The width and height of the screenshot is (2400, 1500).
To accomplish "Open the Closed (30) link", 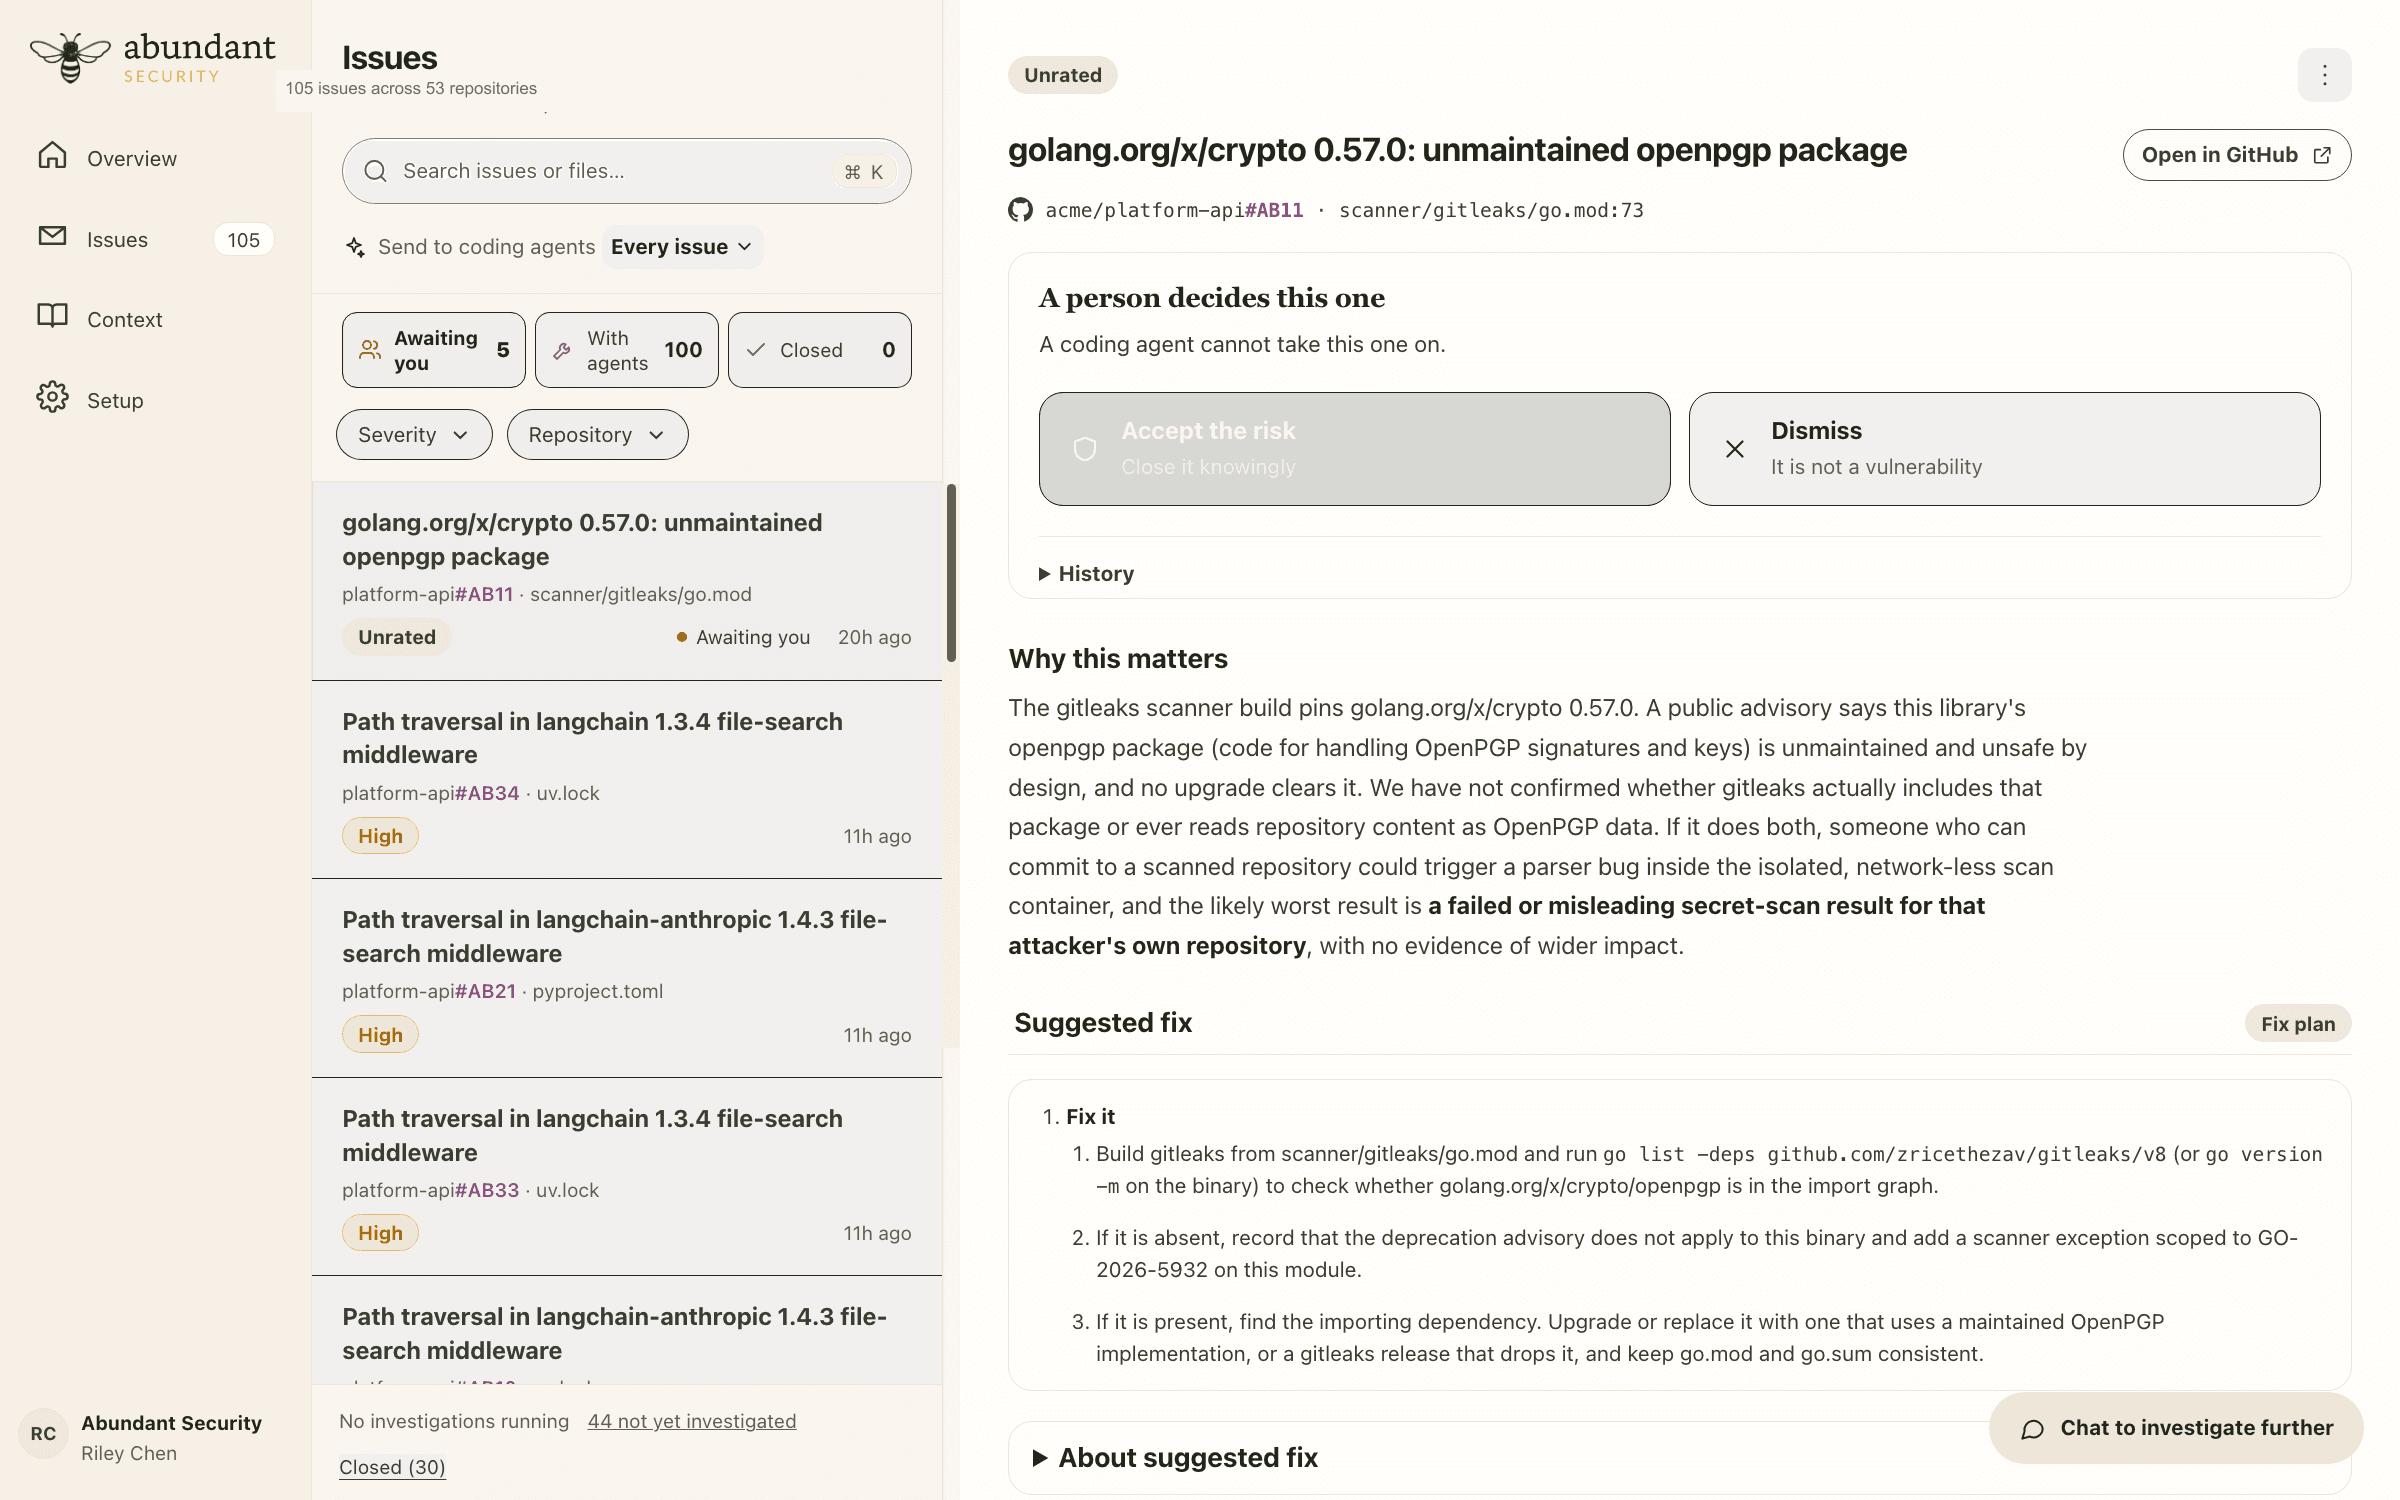I will tap(392, 1467).
